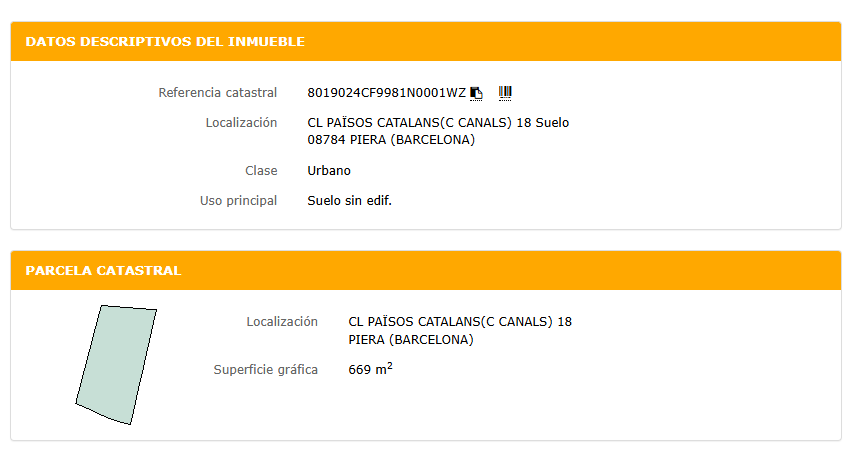
Task: Click the 'Urbano' class value
Action: 329,171
